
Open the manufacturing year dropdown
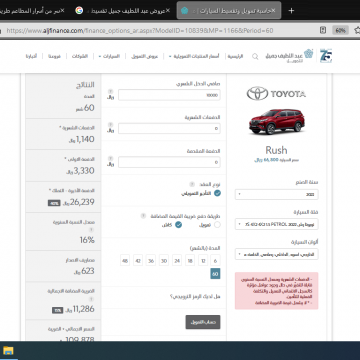(277, 194)
